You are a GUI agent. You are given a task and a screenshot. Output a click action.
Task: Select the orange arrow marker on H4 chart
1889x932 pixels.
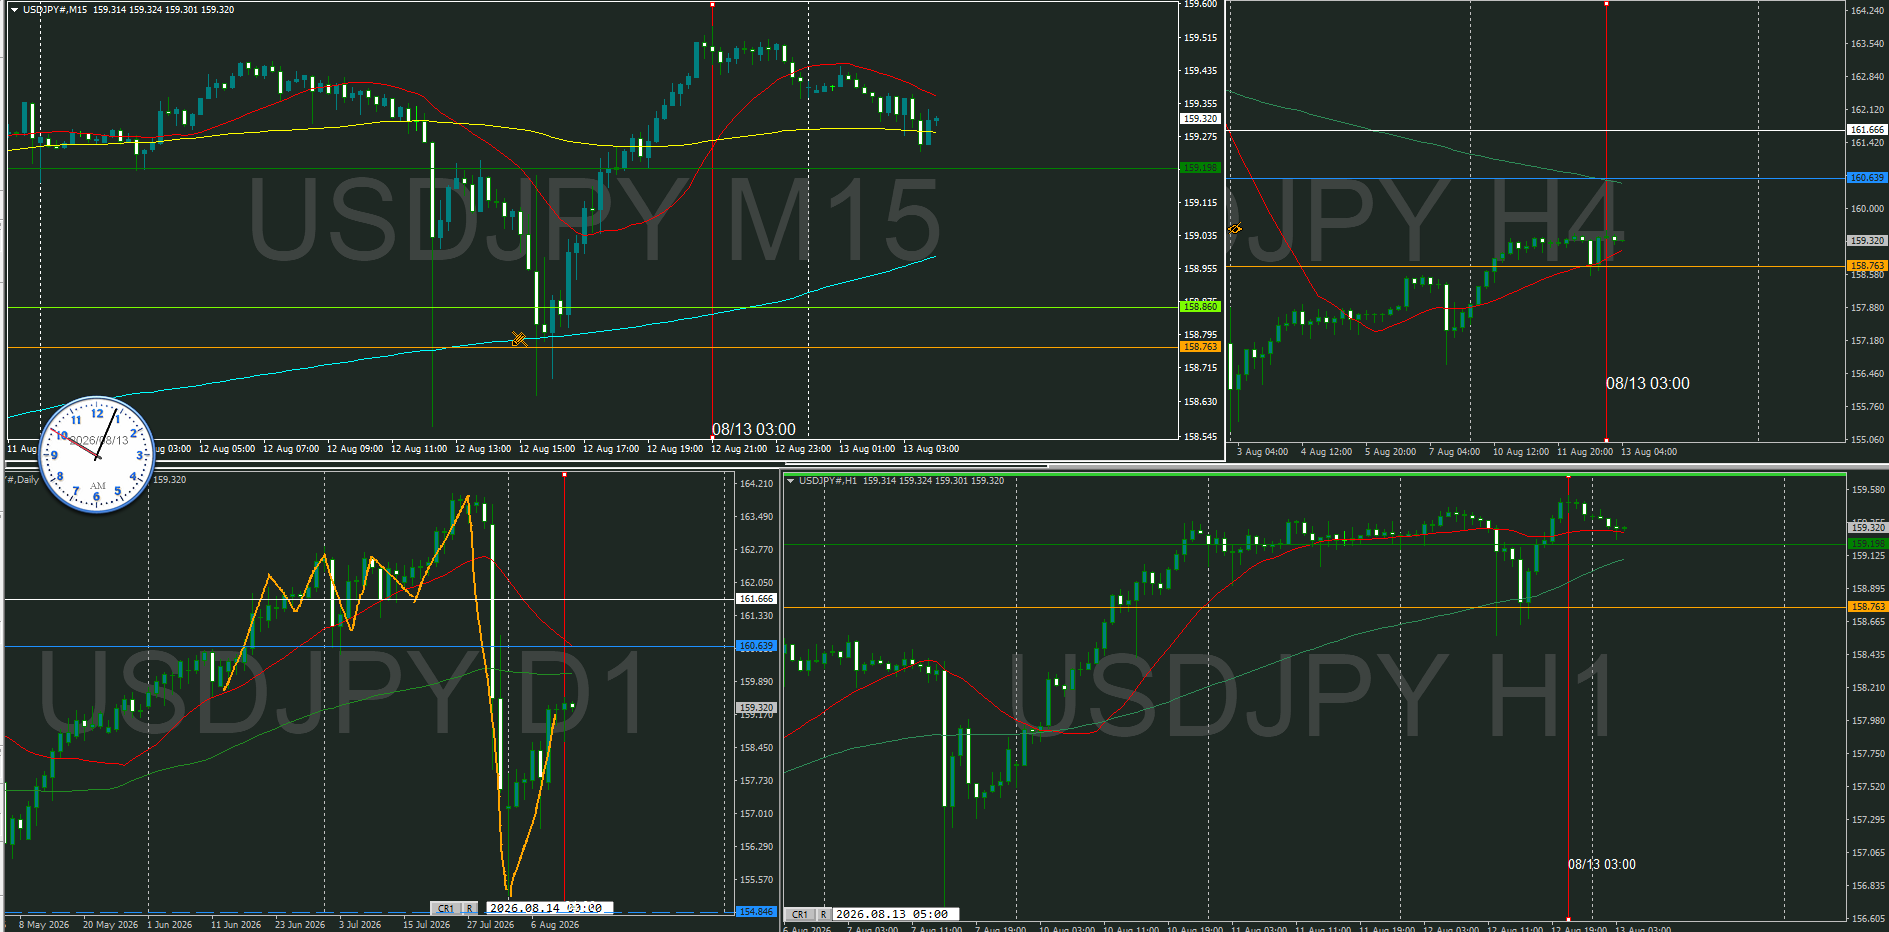(x=1235, y=229)
